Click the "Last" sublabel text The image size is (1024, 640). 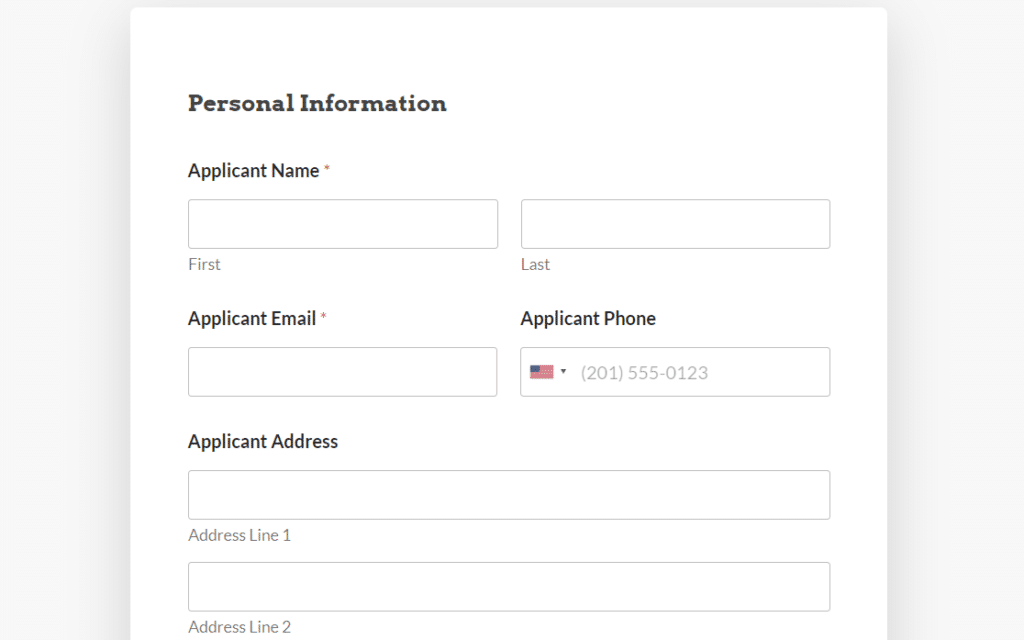pyautogui.click(x=536, y=264)
